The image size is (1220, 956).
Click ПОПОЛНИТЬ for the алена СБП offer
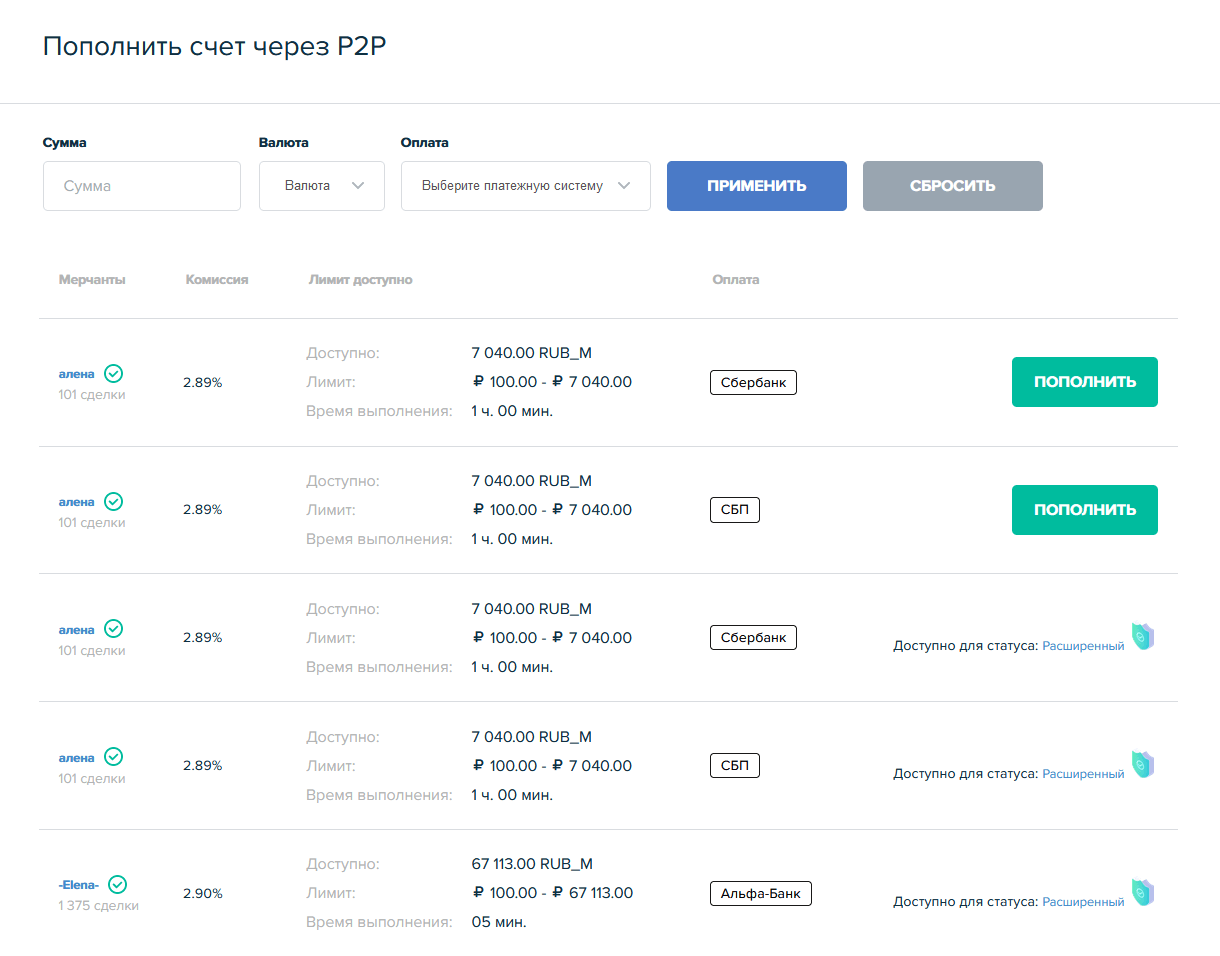(x=1084, y=510)
